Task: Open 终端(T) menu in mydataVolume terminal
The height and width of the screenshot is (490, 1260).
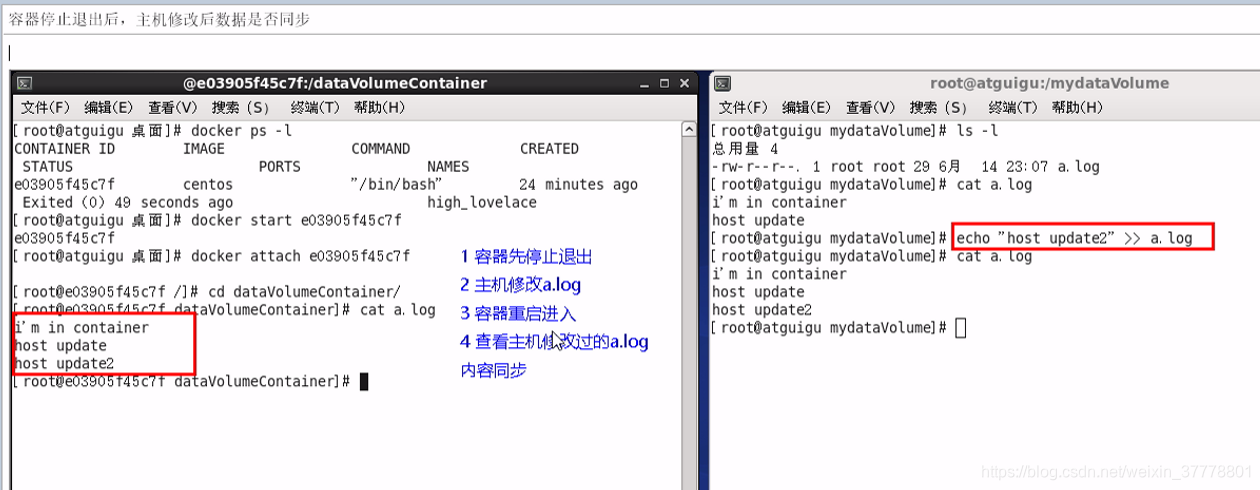Action: coord(1013,107)
